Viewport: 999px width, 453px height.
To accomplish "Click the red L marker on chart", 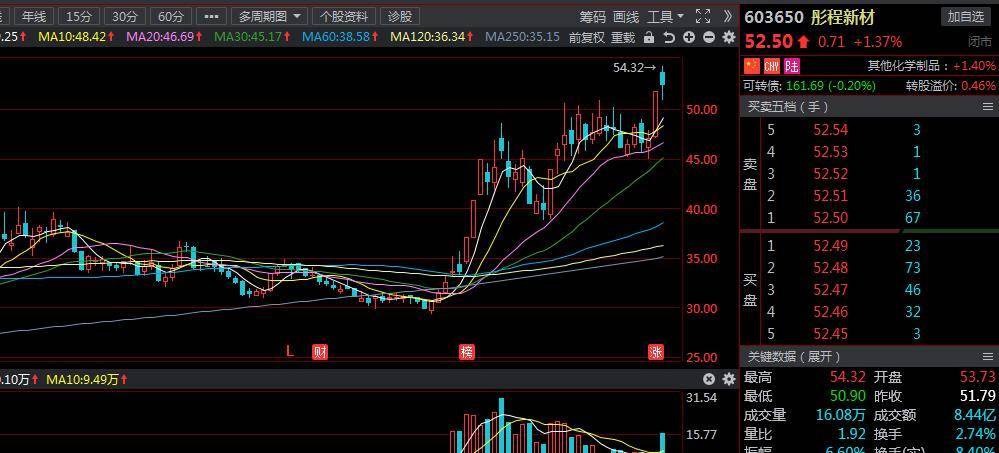I will coord(291,351).
